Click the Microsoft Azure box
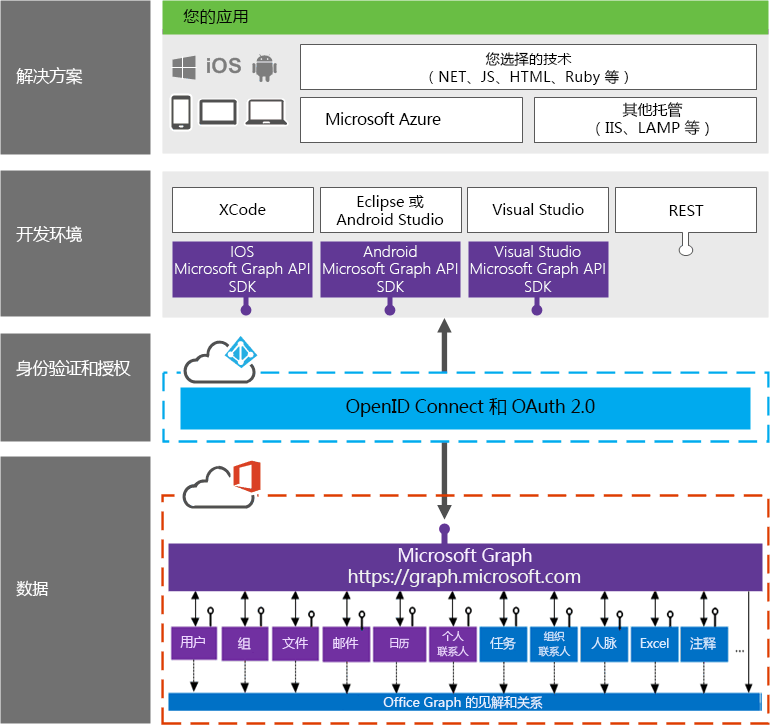Screen dimensions: 770x725 pos(411,119)
